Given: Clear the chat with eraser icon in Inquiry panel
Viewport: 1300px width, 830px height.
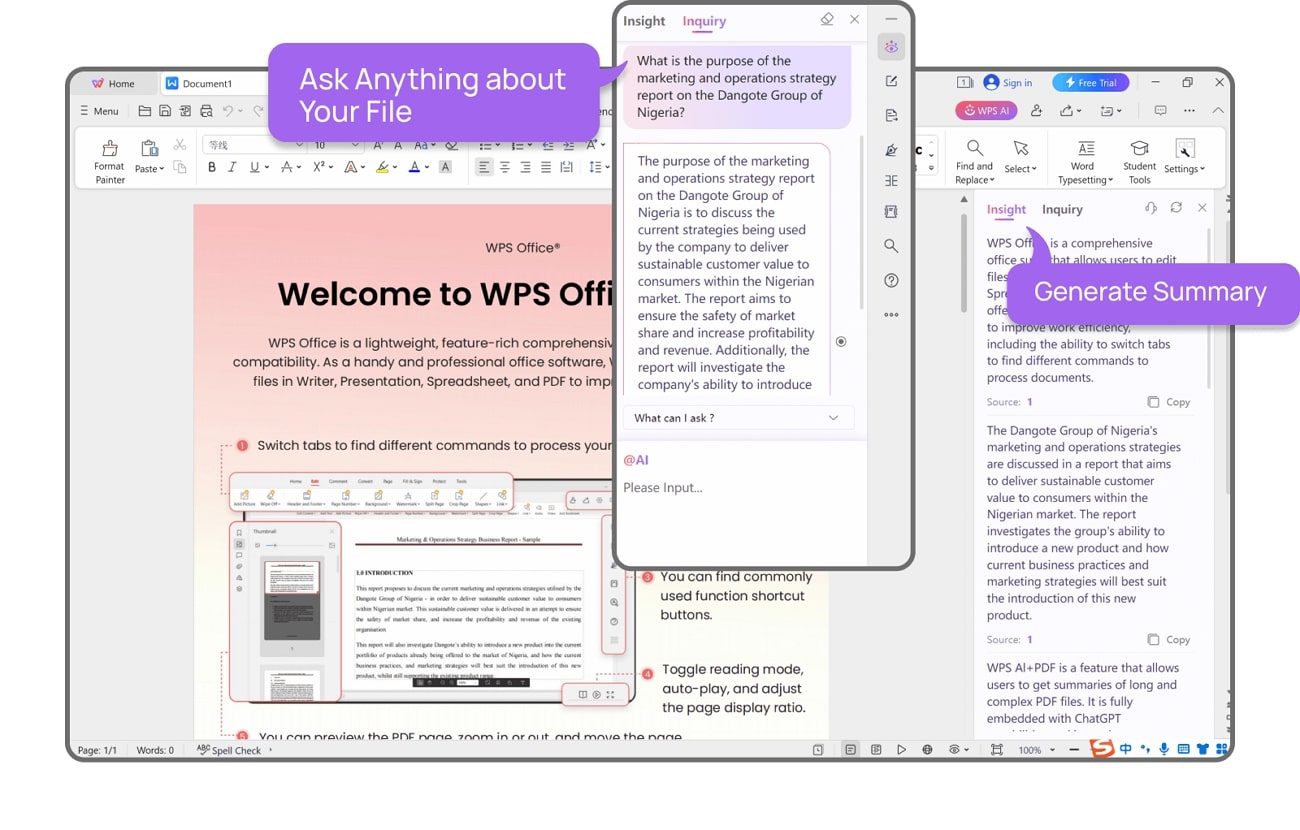Looking at the screenshot, I should (827, 19).
